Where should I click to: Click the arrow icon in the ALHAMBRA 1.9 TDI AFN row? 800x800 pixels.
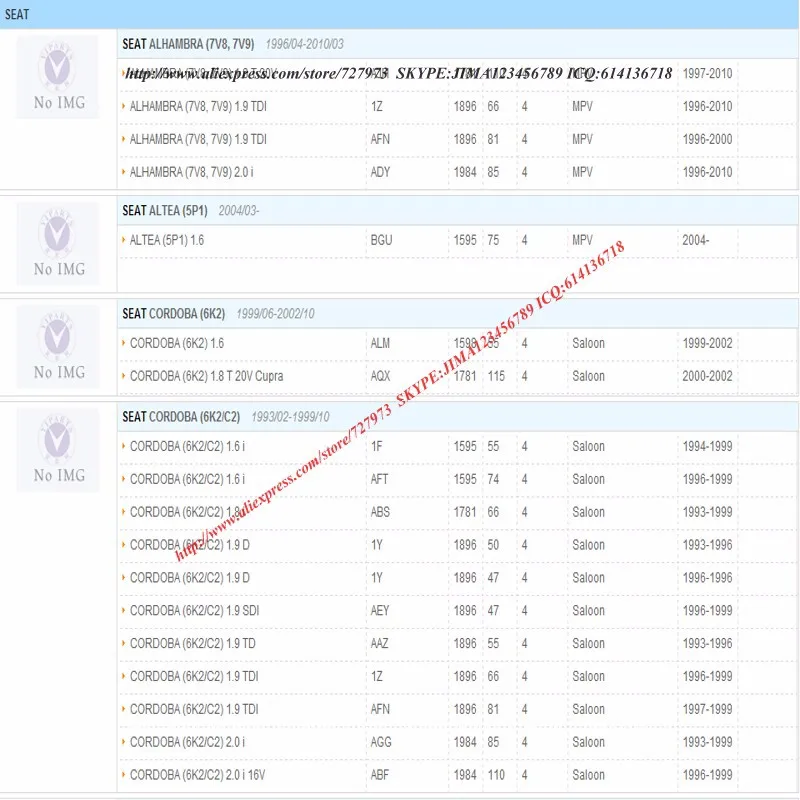[123, 139]
